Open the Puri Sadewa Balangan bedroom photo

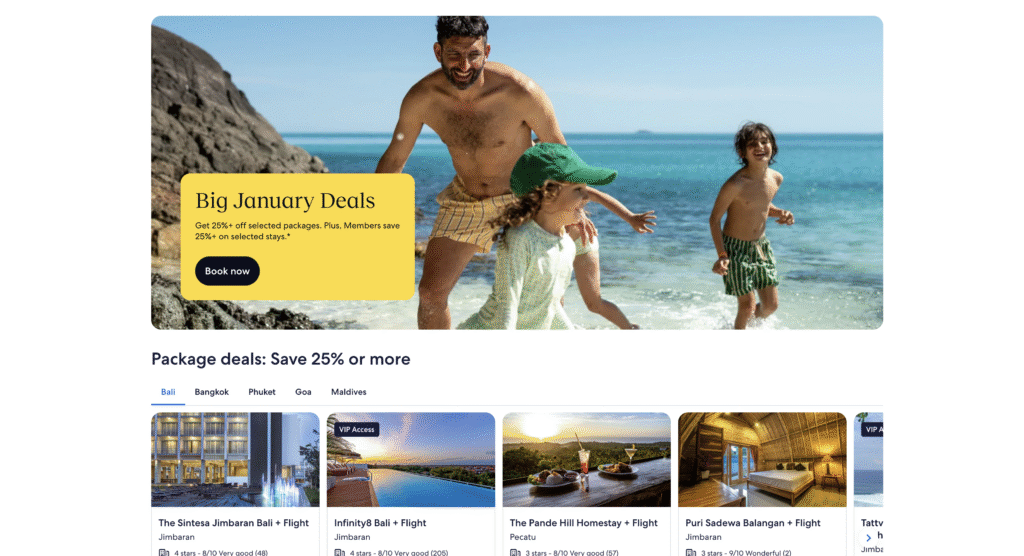762,459
